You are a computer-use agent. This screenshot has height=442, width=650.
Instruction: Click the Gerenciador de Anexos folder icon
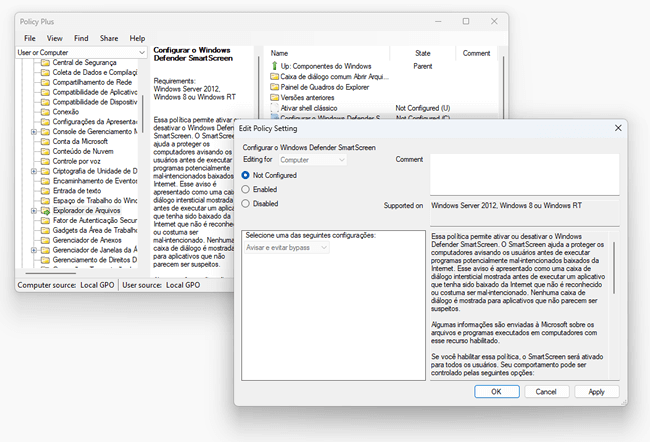click(x=46, y=240)
